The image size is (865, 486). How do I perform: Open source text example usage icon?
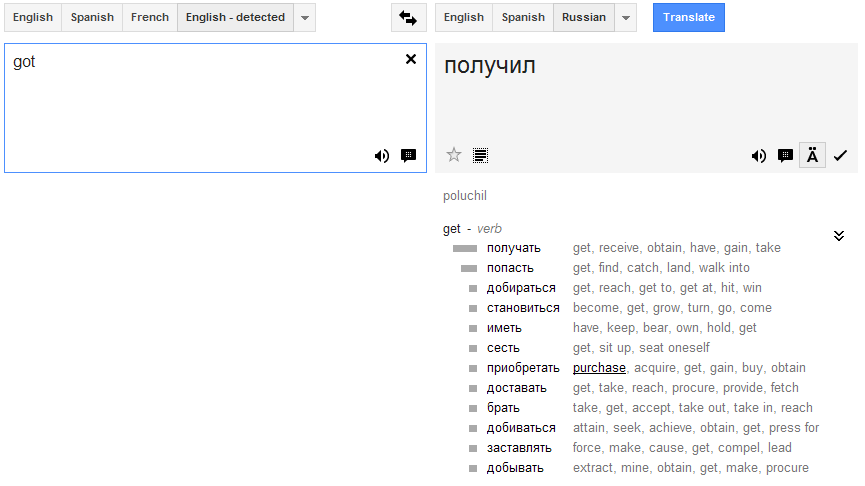(408, 156)
